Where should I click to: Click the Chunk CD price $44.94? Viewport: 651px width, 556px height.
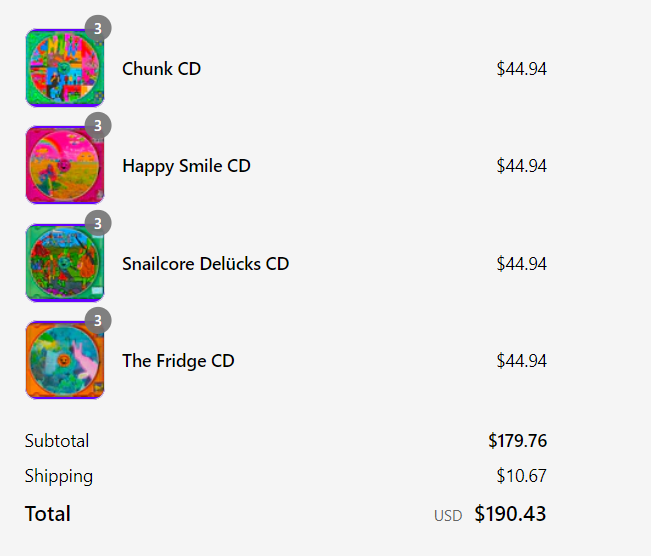click(521, 69)
